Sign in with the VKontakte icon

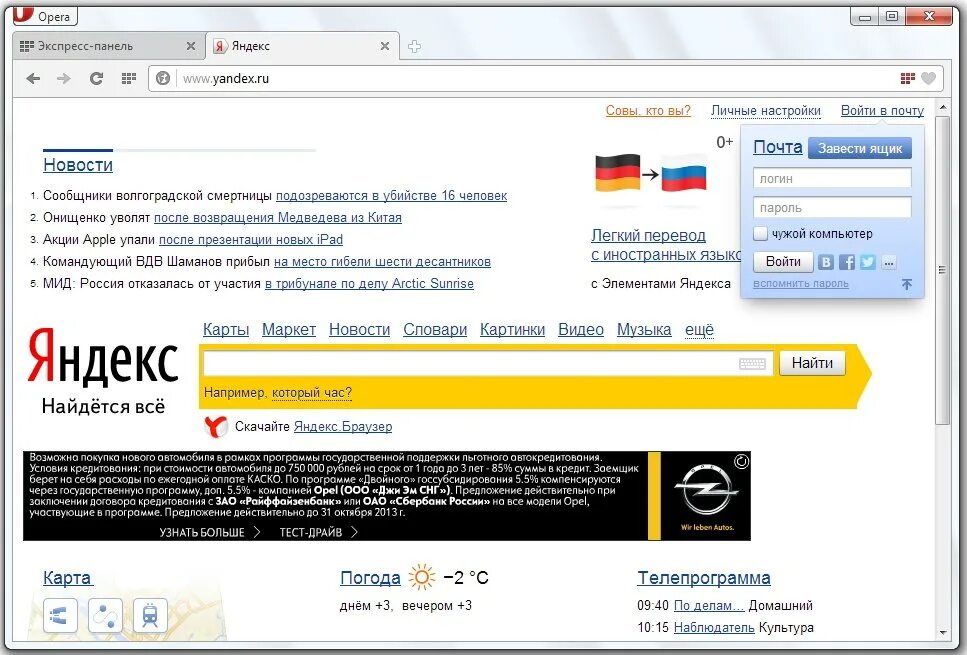point(826,262)
